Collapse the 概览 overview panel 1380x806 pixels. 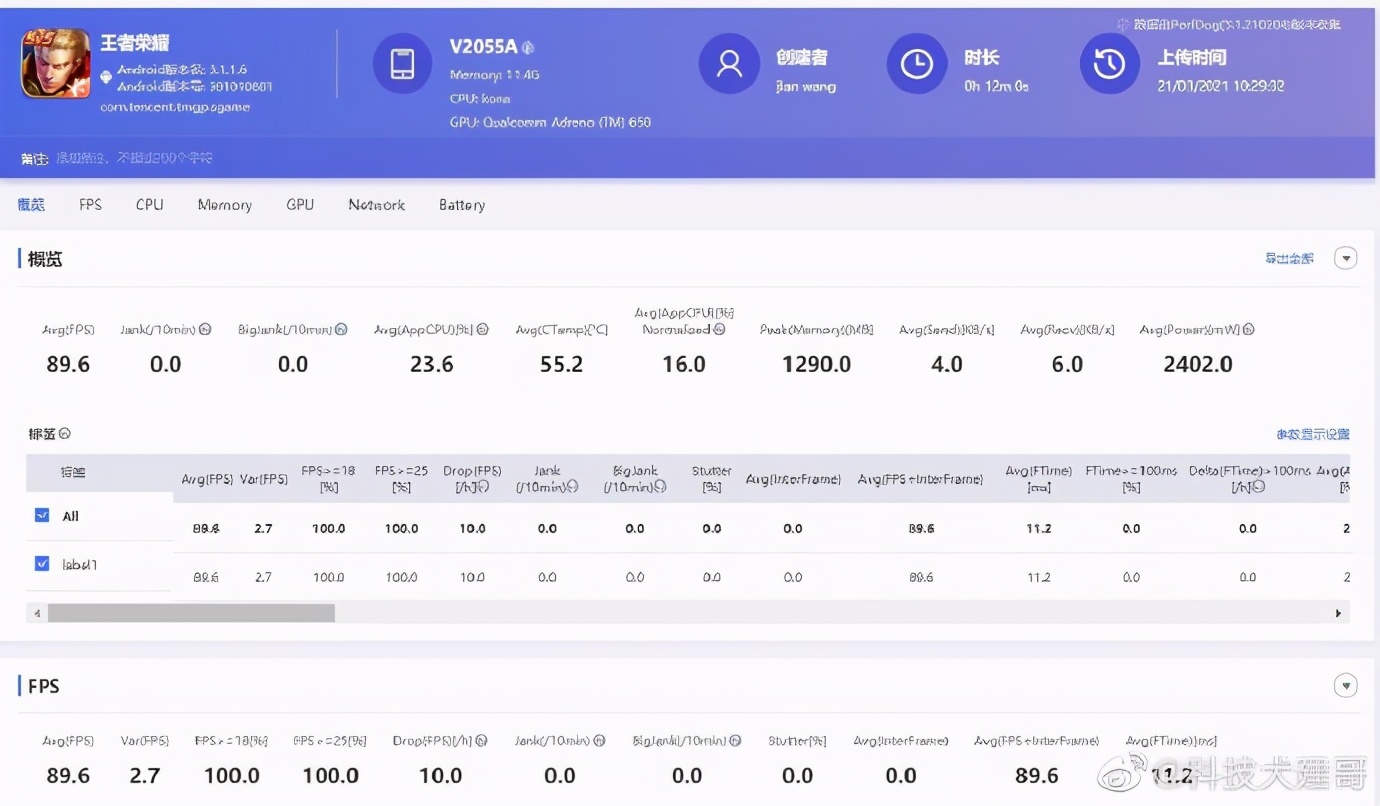point(1345,257)
